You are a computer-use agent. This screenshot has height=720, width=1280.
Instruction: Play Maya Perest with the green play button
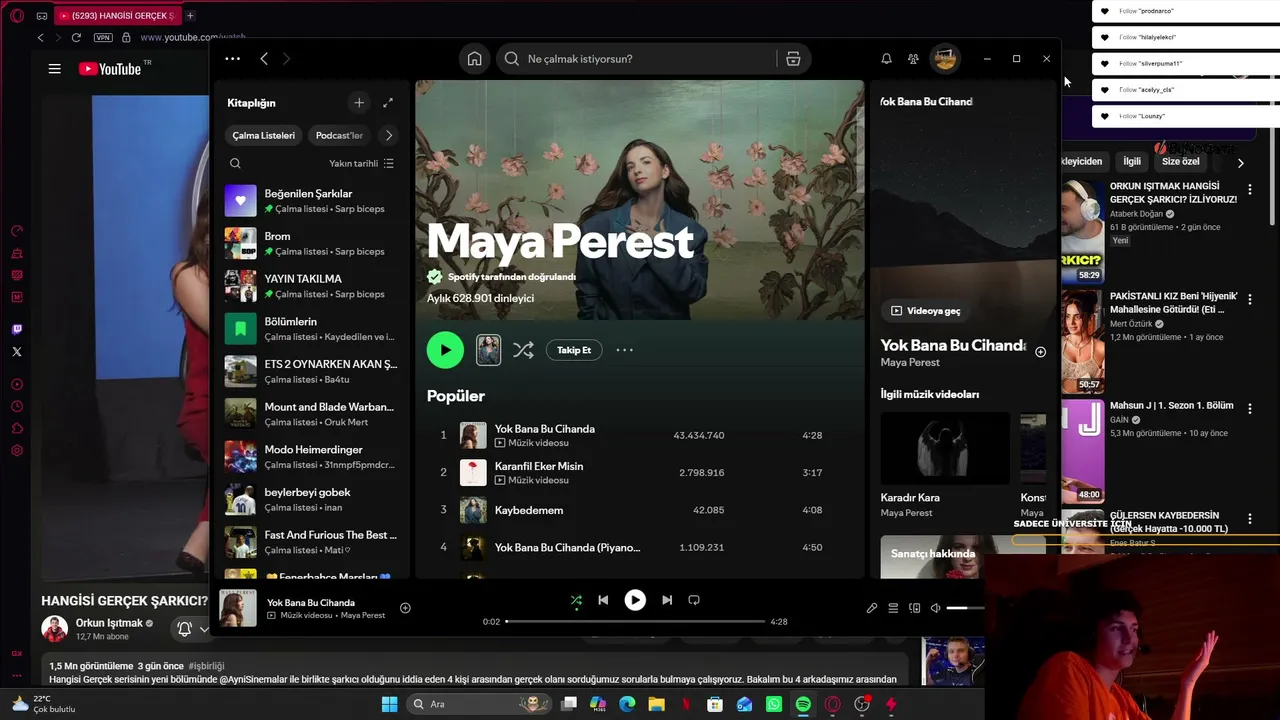point(445,350)
